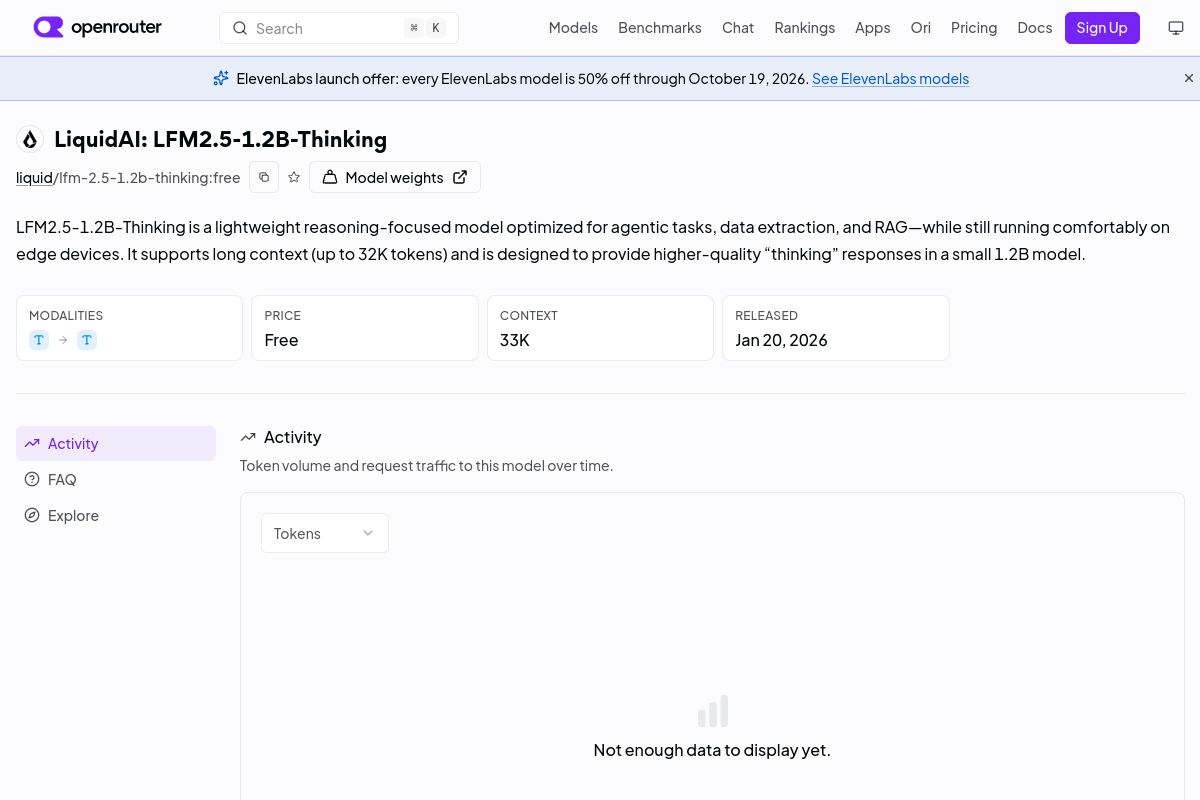Select the FAQ sidebar item
1200x800 pixels.
click(x=116, y=480)
